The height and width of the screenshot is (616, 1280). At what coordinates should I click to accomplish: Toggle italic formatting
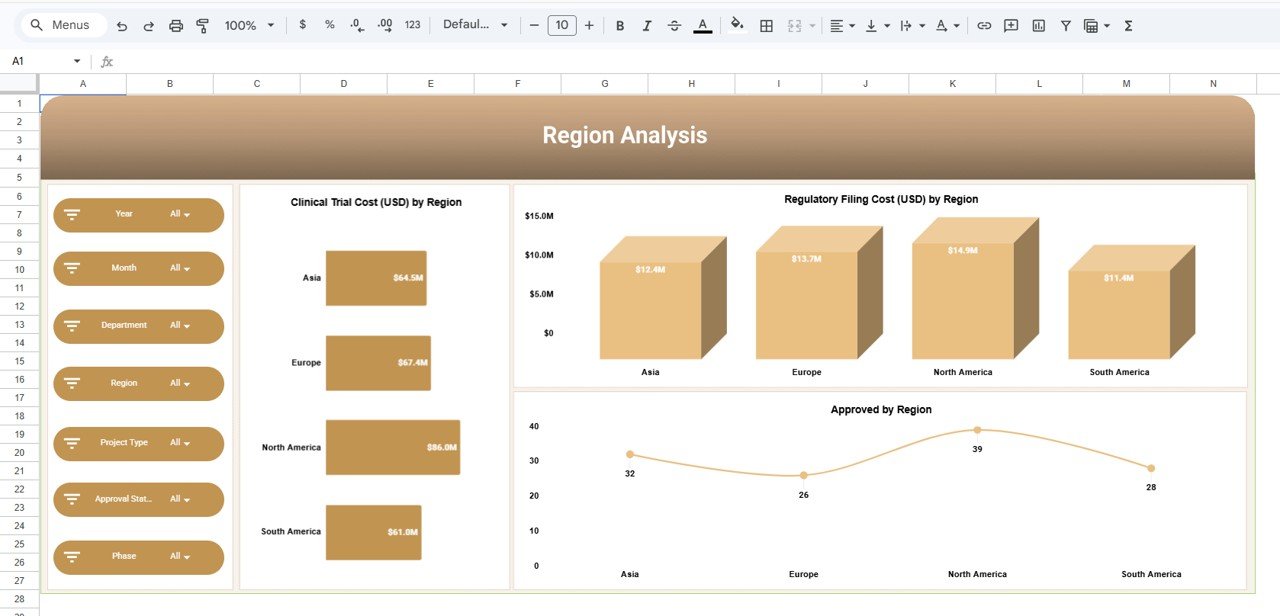pos(645,25)
